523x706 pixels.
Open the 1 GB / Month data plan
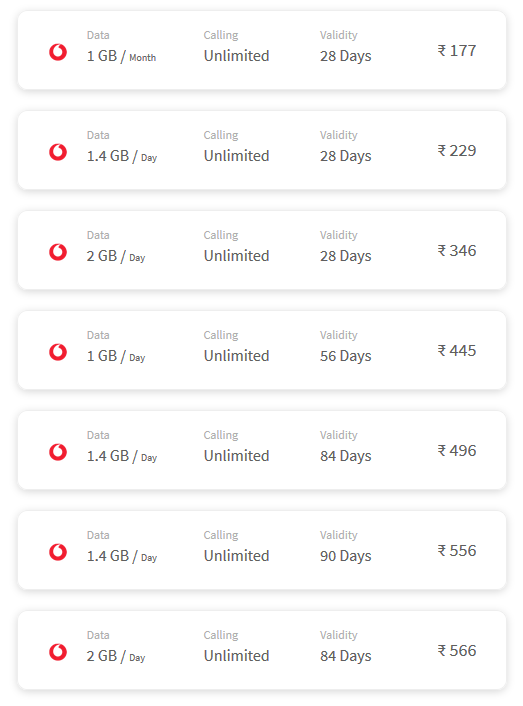pyautogui.click(x=262, y=50)
